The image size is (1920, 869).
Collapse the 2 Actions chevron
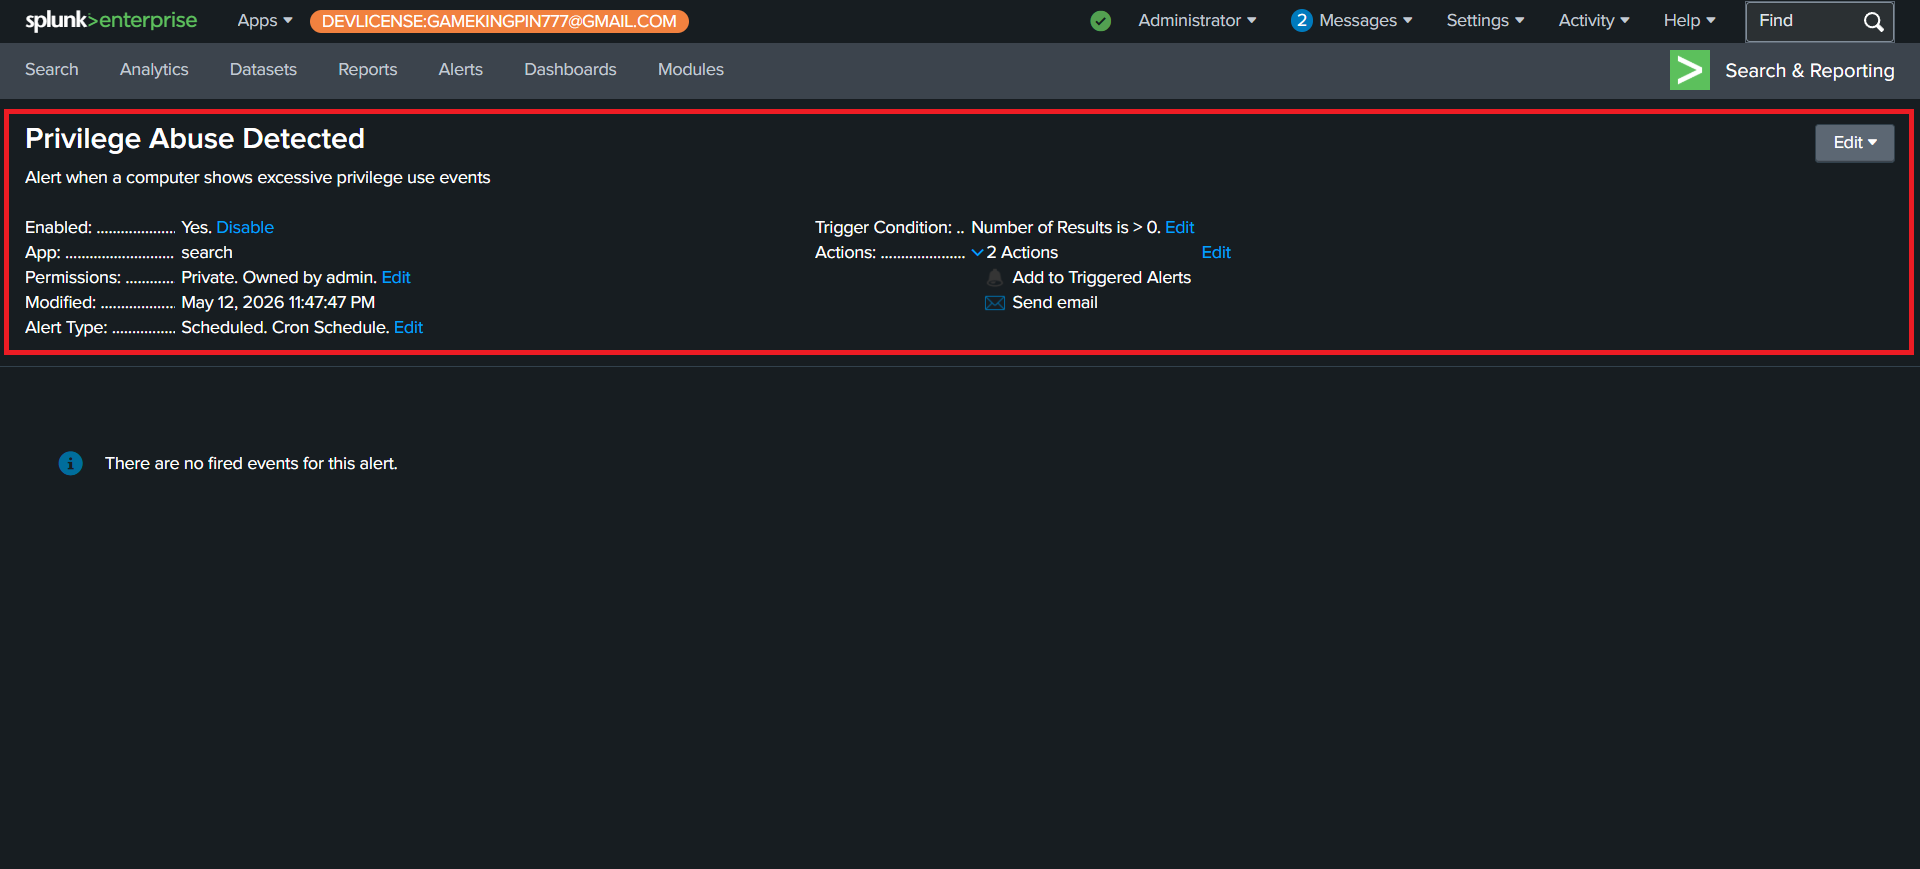(x=978, y=253)
